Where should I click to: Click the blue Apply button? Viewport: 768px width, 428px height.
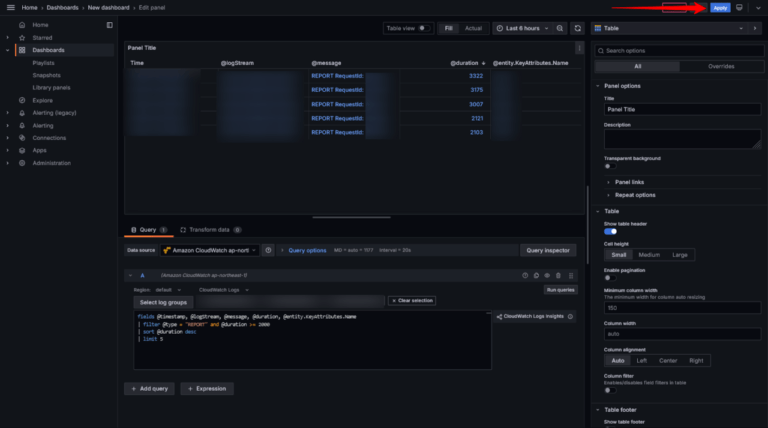click(x=720, y=8)
